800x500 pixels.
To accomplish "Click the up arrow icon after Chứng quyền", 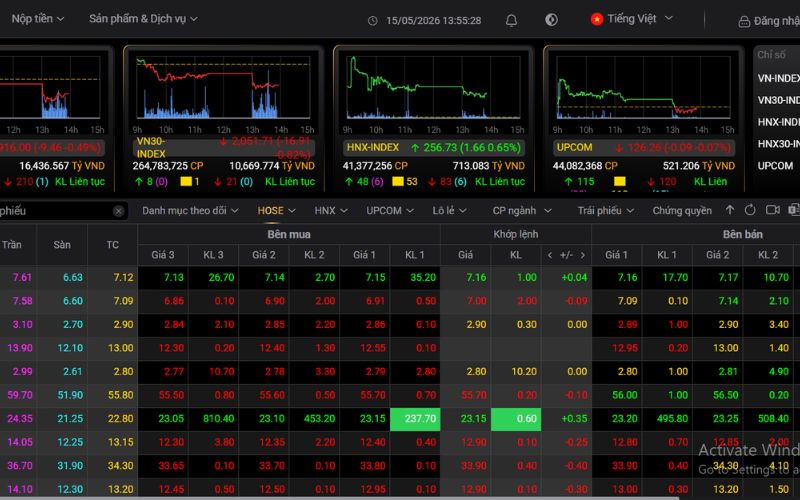I will [x=730, y=210].
